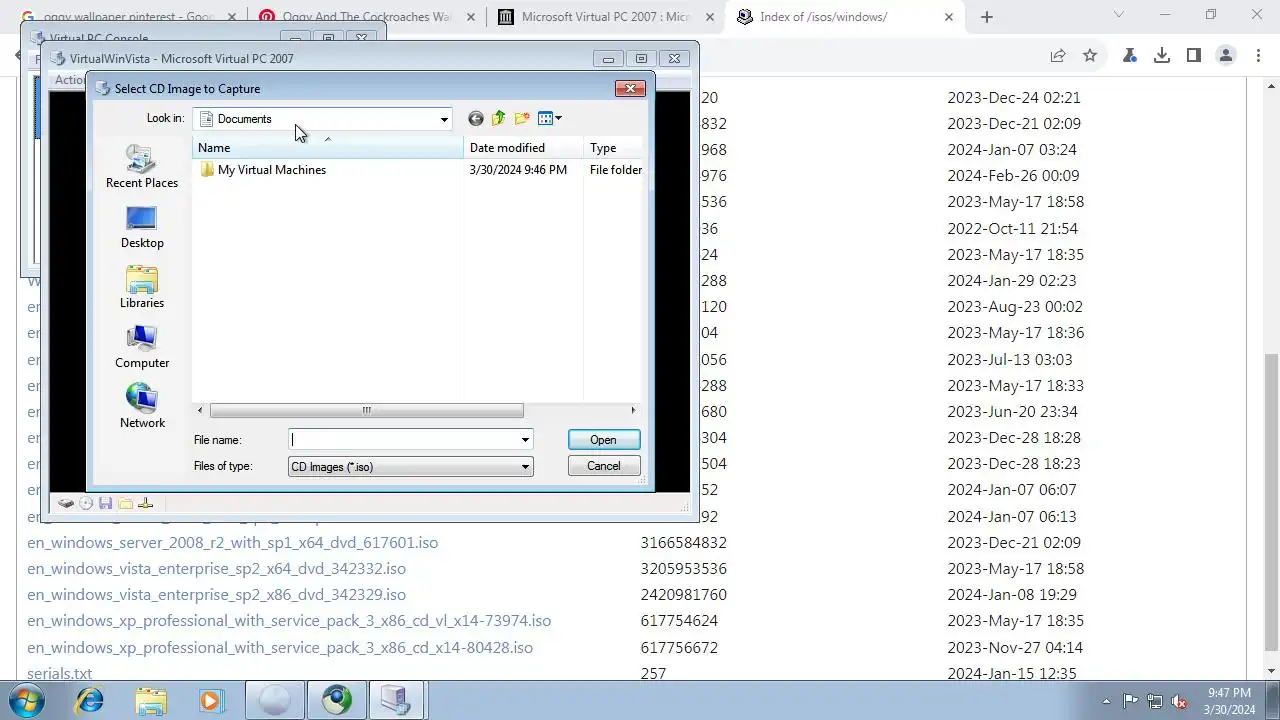
Task: Show browser downloads
Action: tap(1162, 56)
